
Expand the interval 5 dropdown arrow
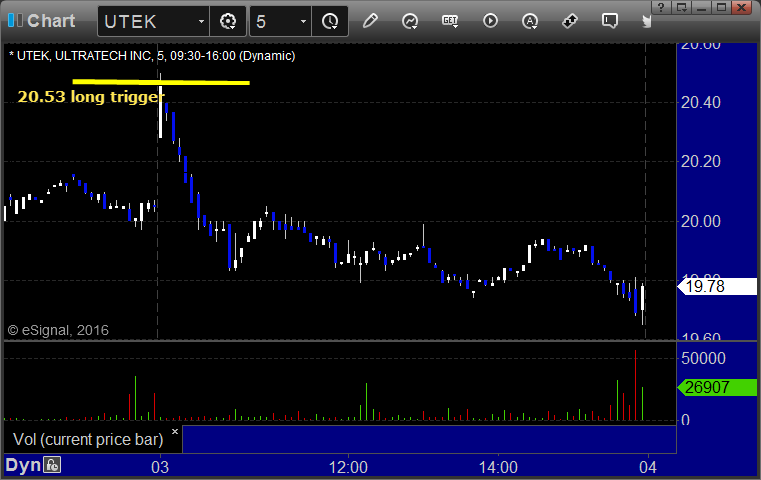coord(303,22)
